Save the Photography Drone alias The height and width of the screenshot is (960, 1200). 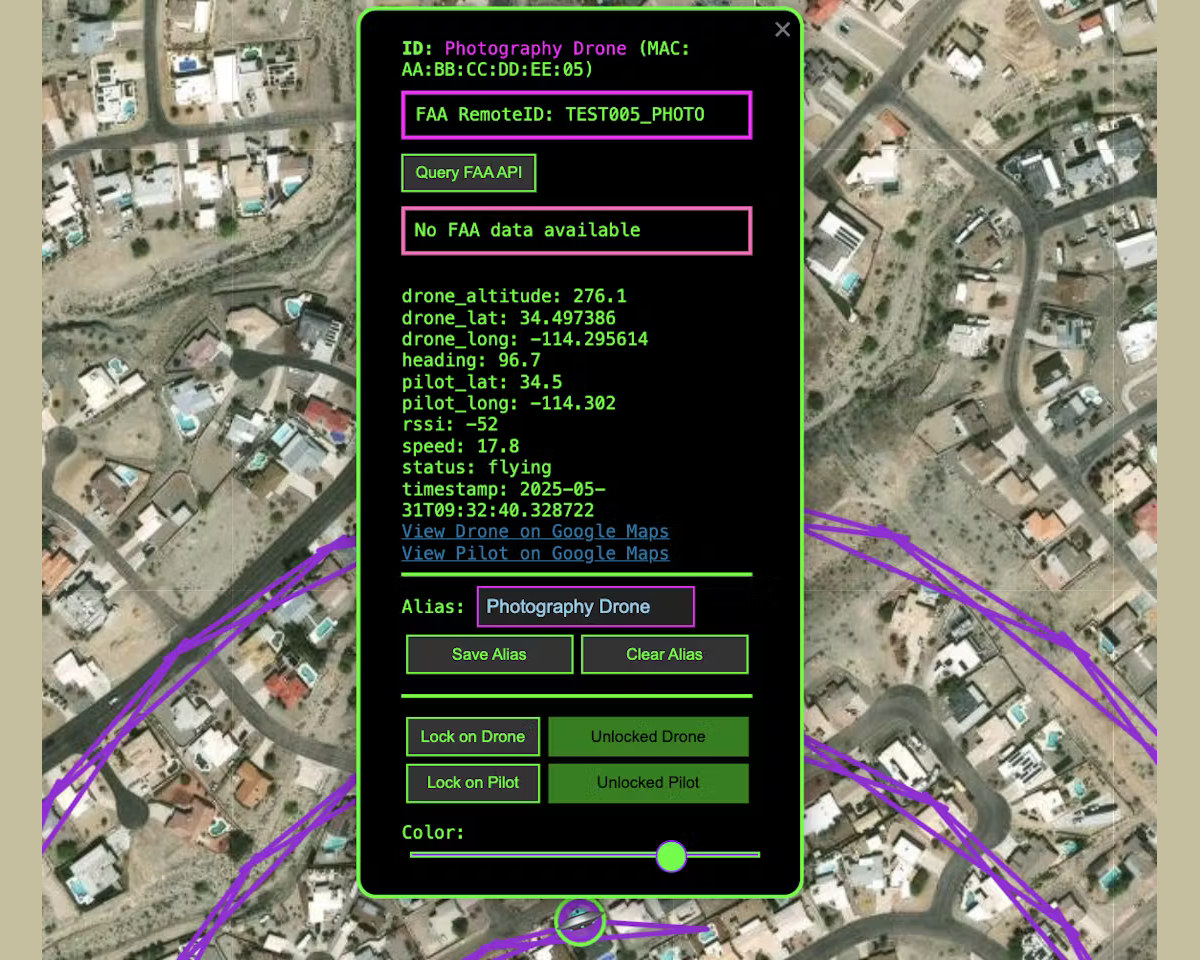[489, 655]
